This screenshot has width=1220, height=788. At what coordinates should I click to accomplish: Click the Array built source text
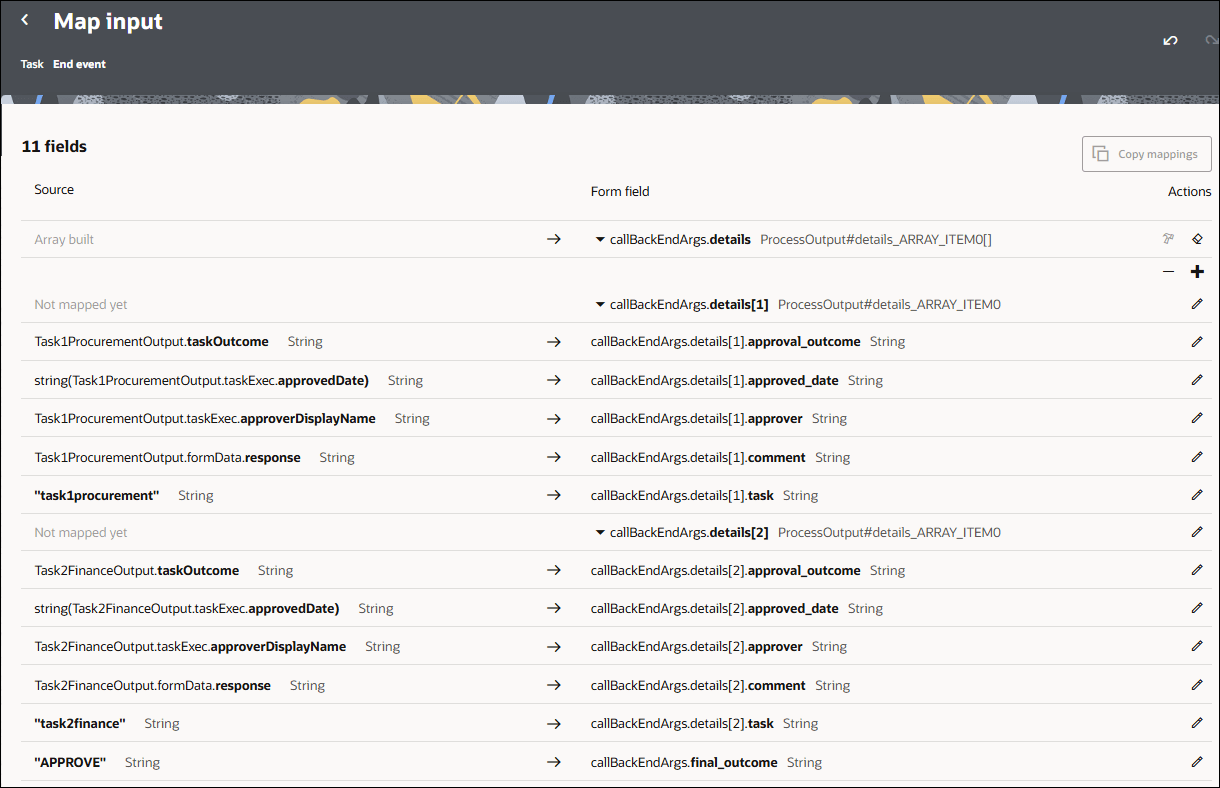pos(64,239)
